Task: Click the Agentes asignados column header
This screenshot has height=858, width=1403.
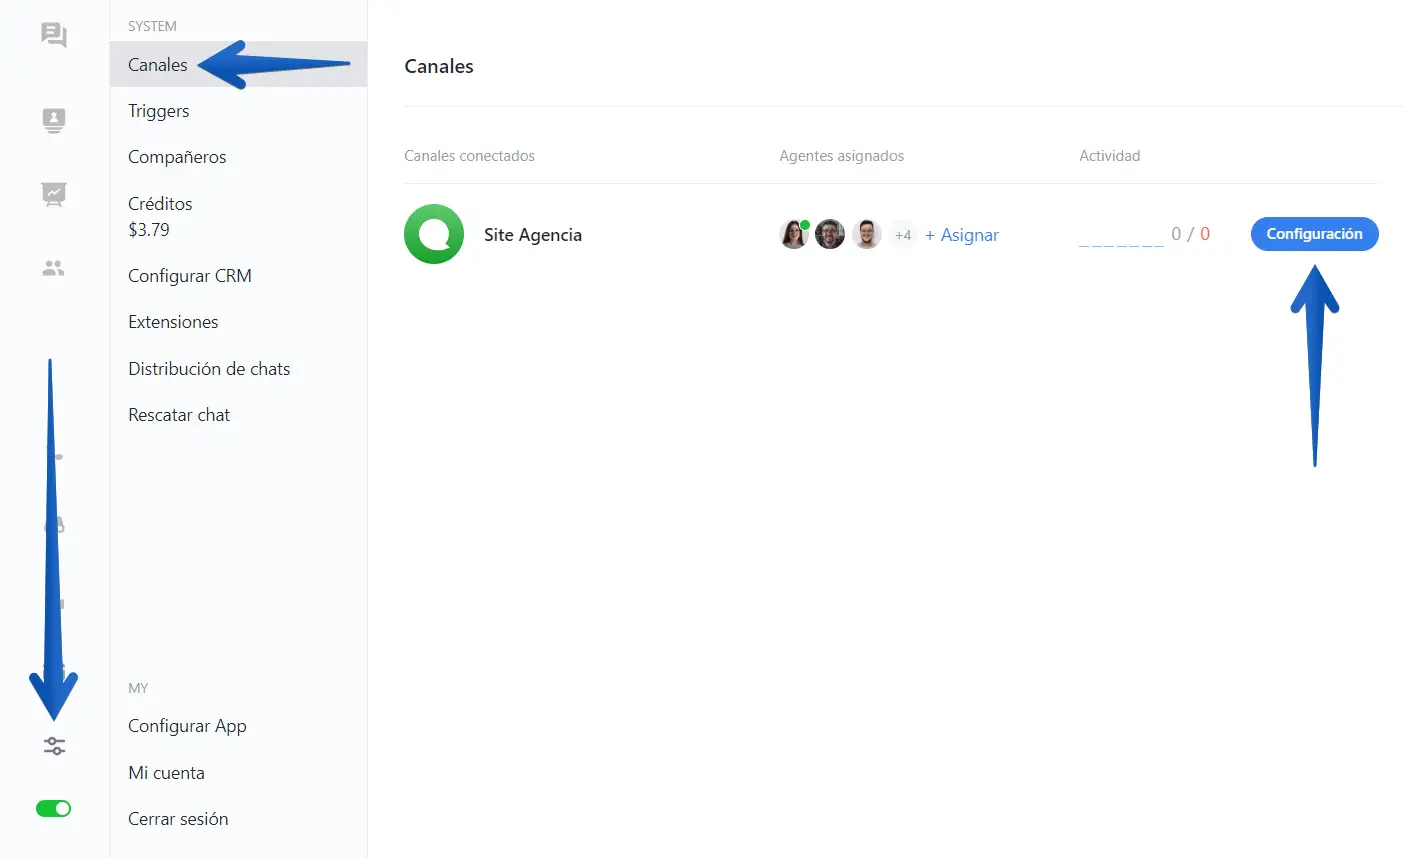Action: [x=842, y=156]
